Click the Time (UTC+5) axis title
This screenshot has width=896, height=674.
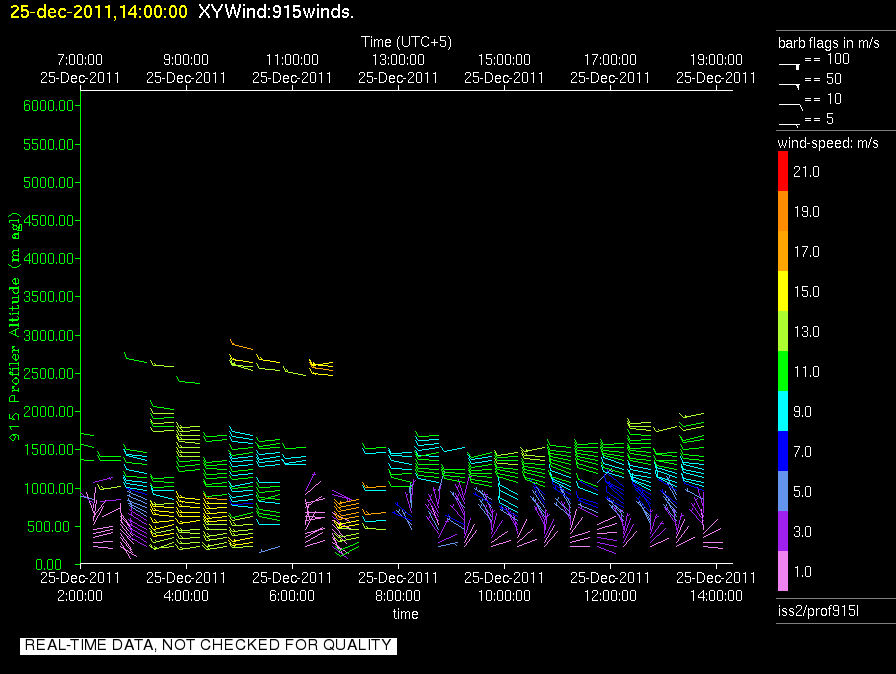pos(406,42)
